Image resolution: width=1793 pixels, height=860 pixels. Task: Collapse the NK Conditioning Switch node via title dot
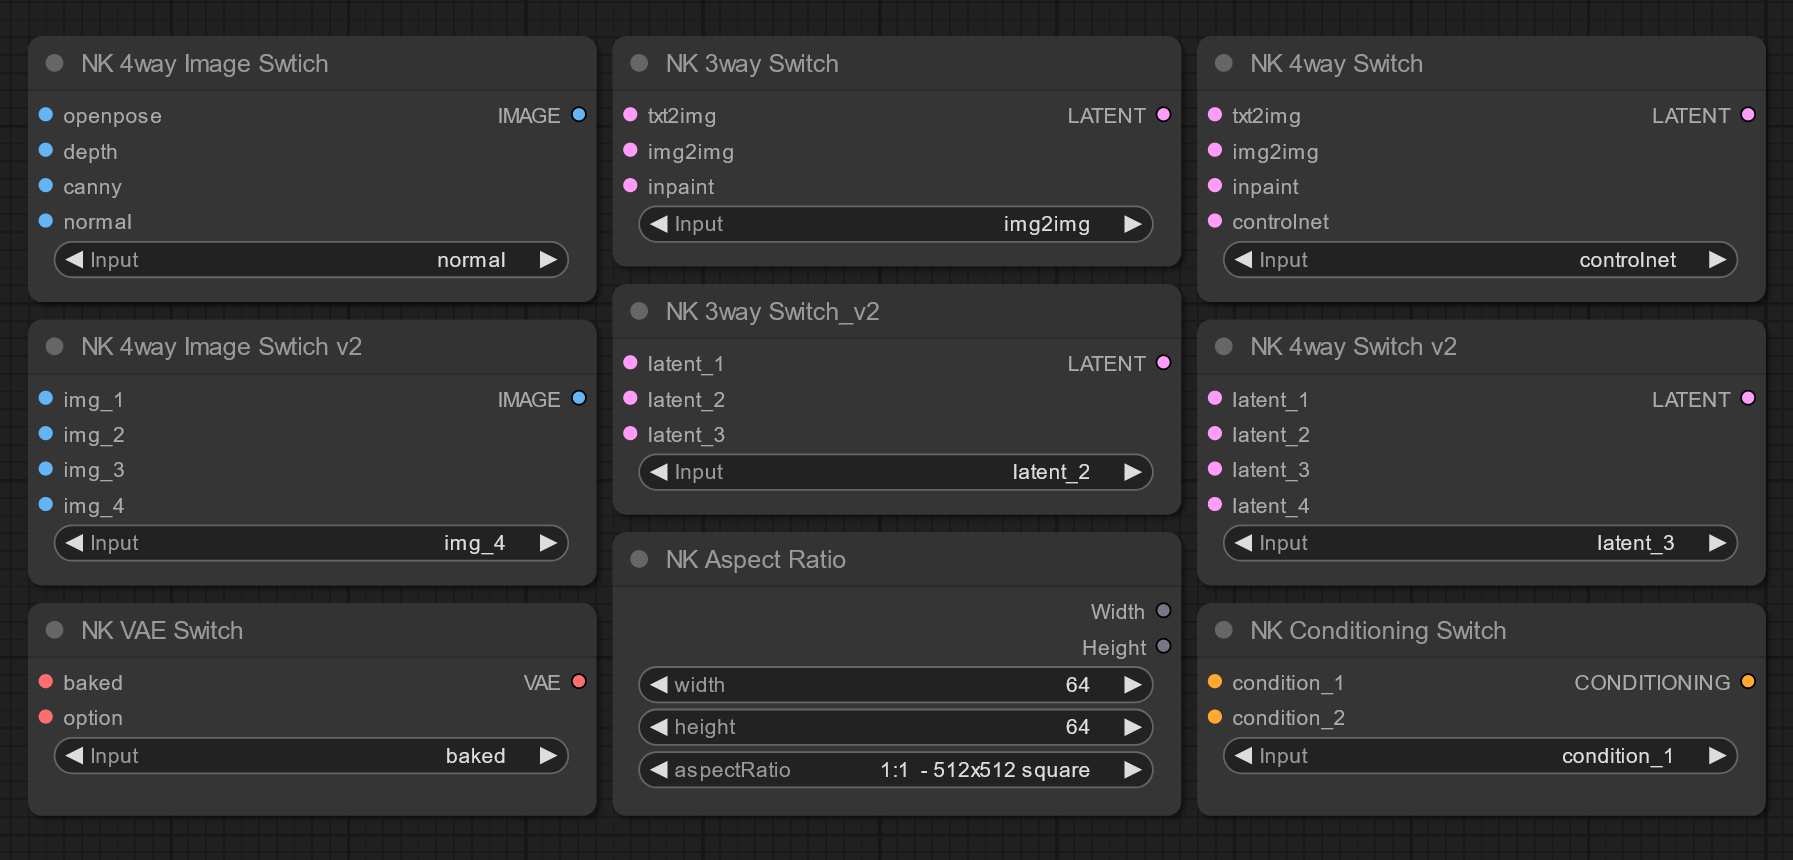click(x=1224, y=630)
